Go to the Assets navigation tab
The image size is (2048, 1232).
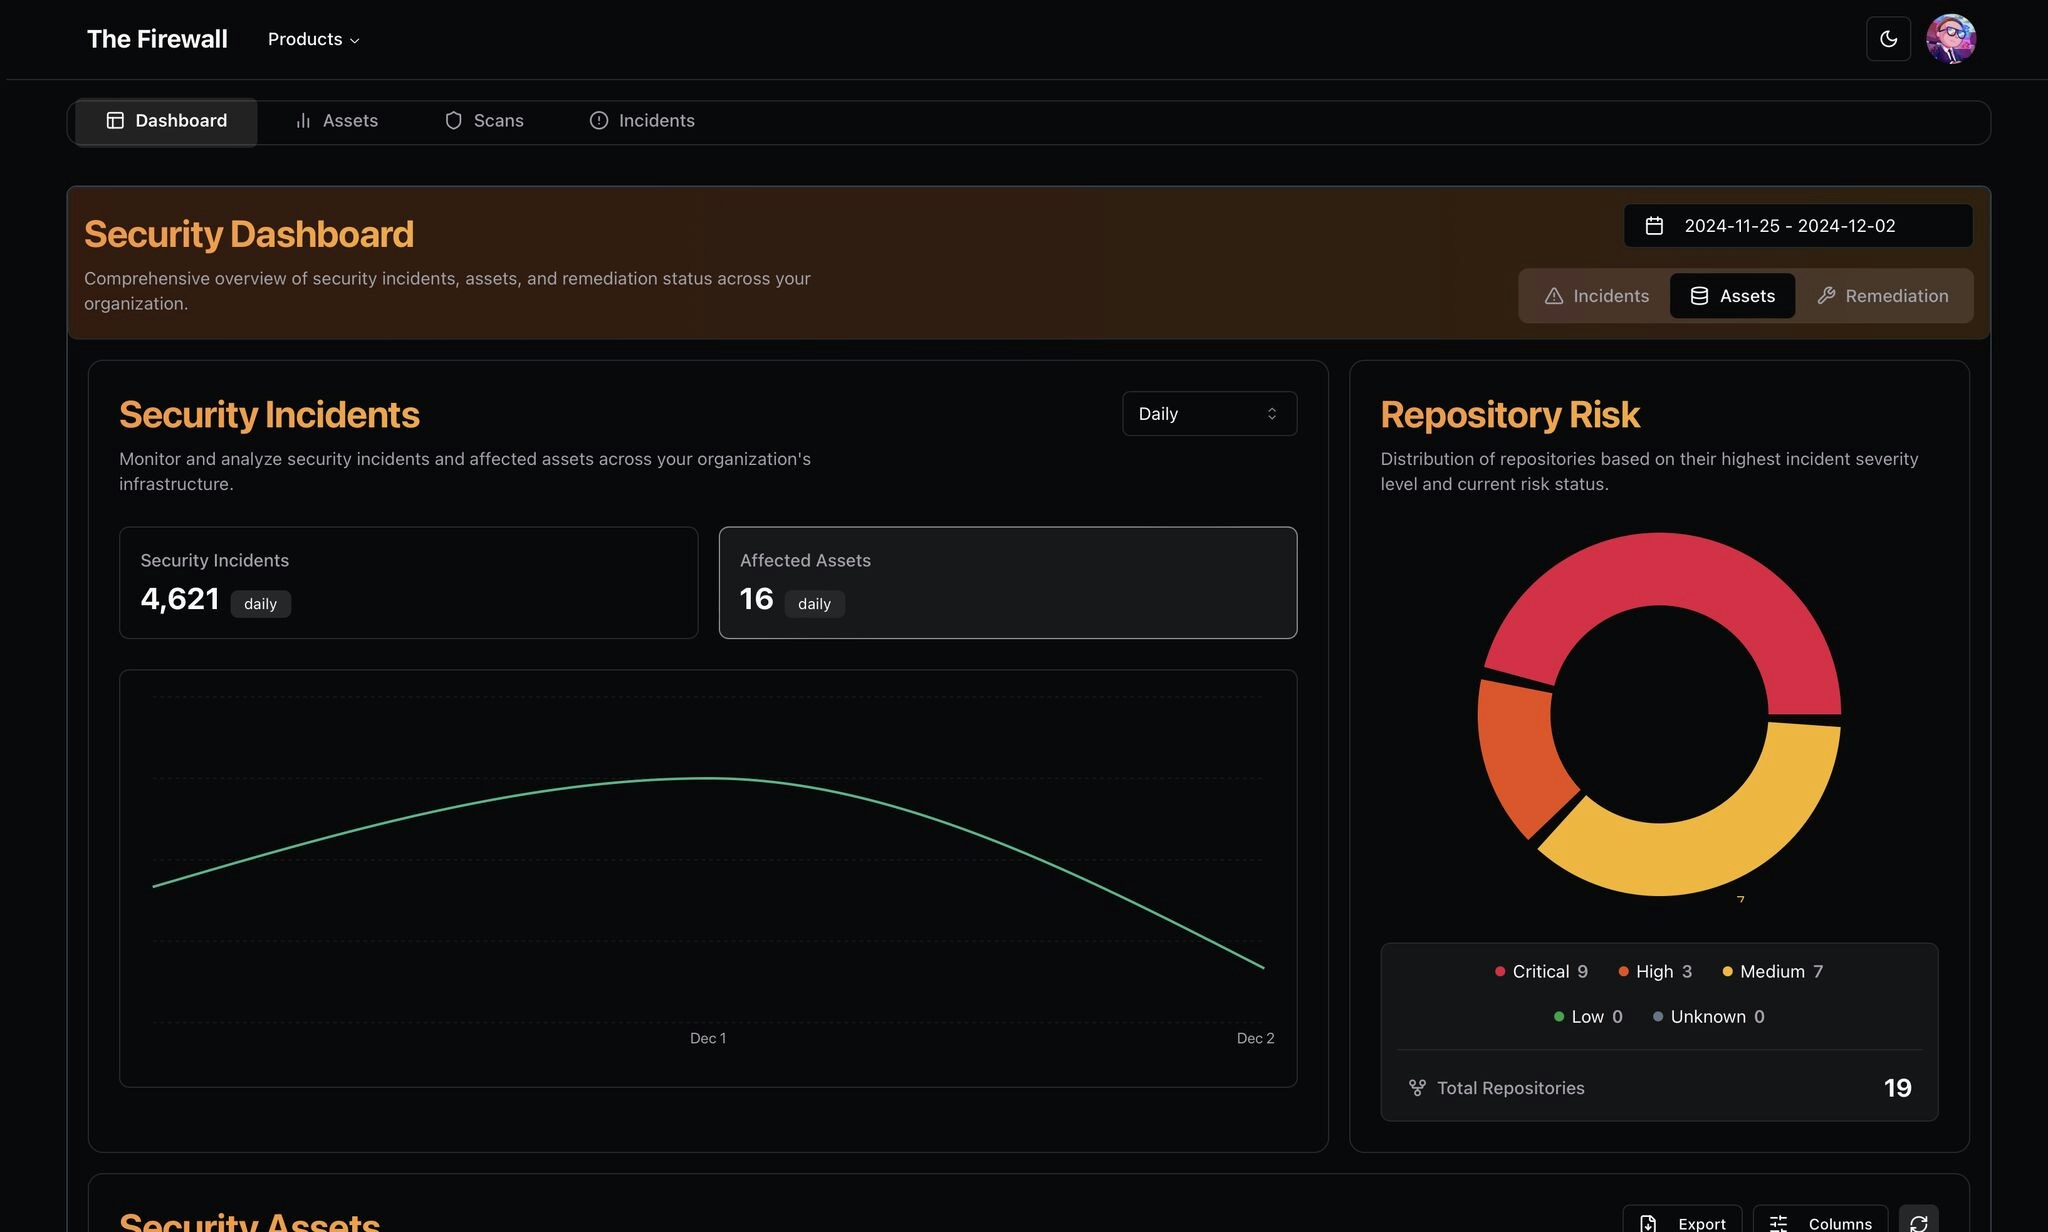pos(337,121)
